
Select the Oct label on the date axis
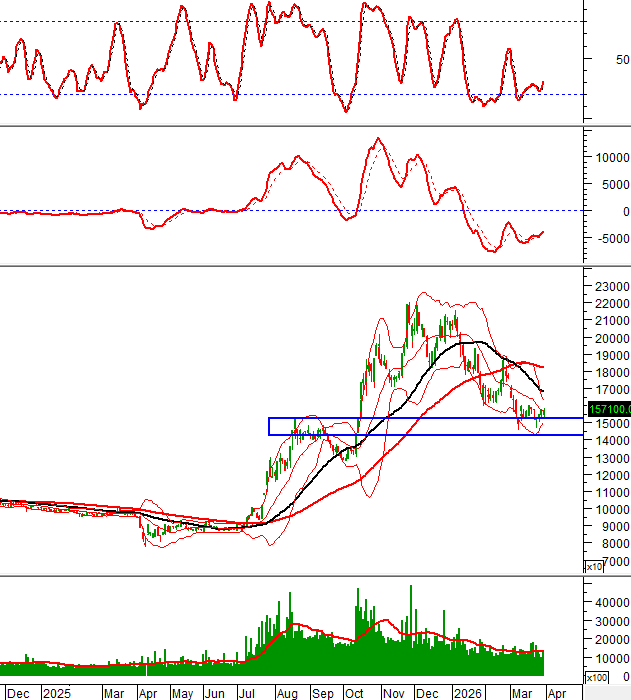pos(355,692)
